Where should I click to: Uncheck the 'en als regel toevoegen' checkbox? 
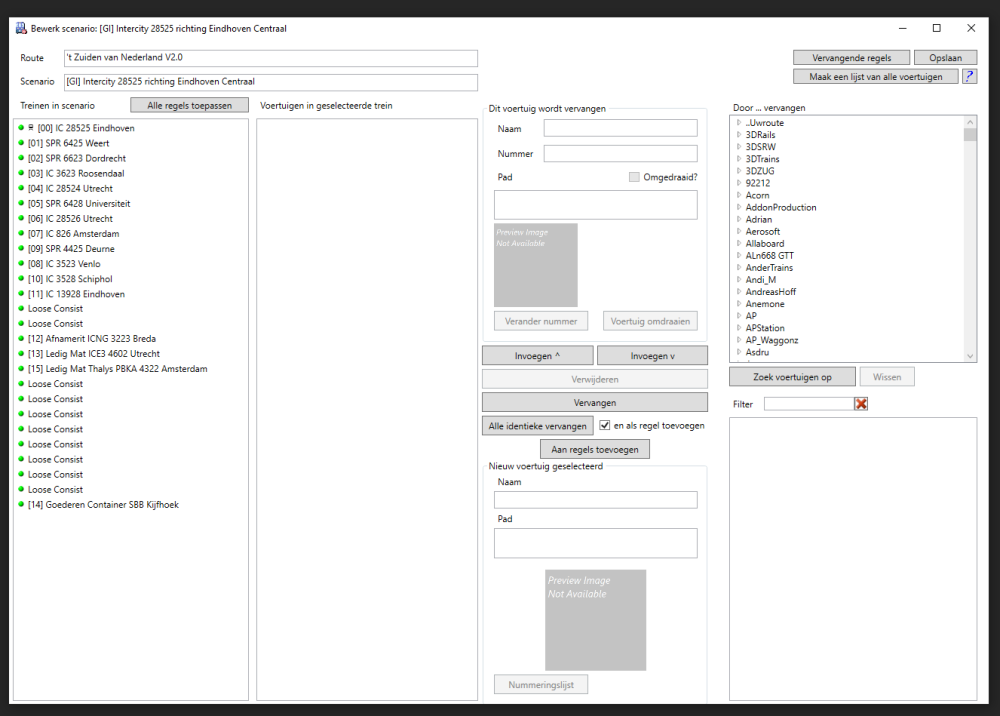click(605, 425)
